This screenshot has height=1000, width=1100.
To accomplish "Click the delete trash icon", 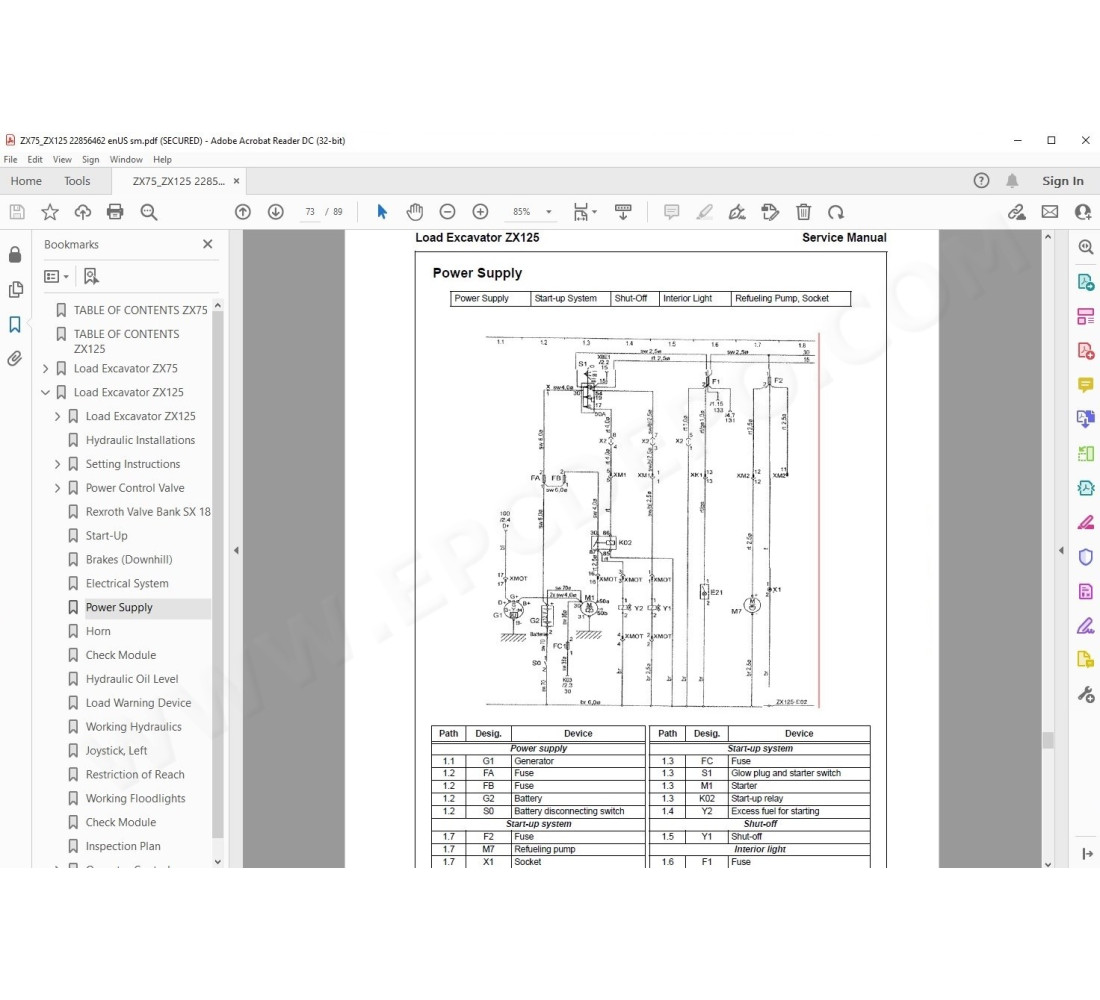I will (x=803, y=212).
